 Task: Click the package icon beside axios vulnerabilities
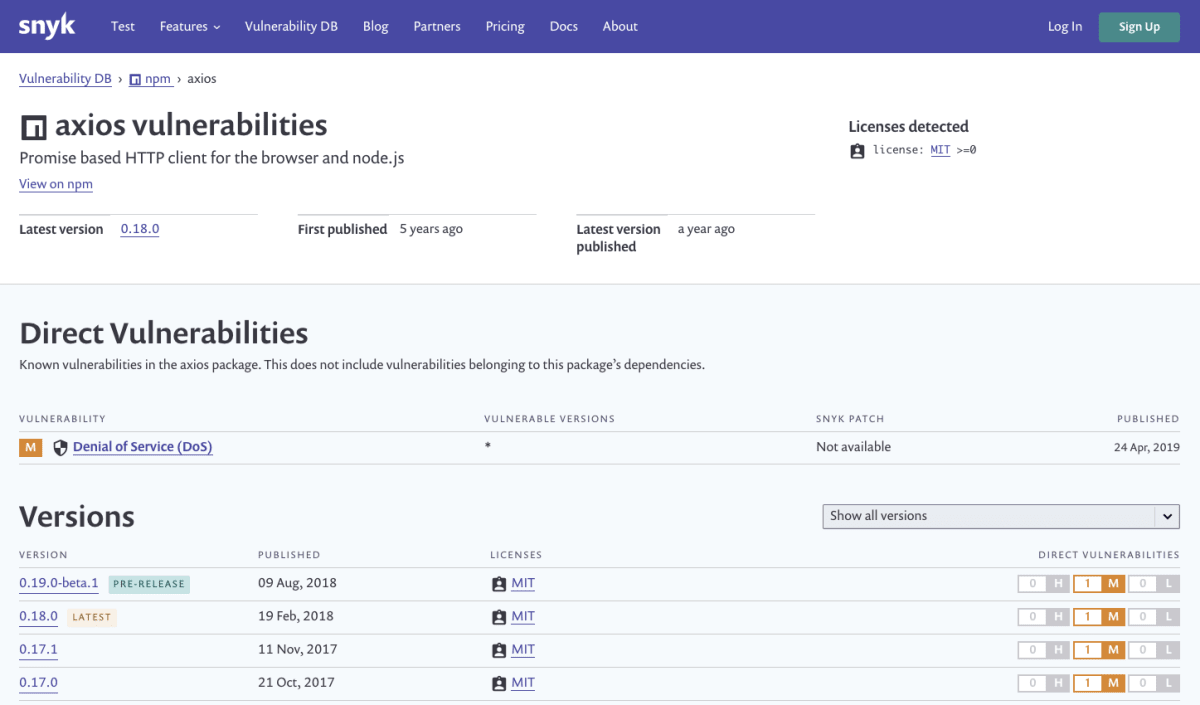tap(33, 127)
